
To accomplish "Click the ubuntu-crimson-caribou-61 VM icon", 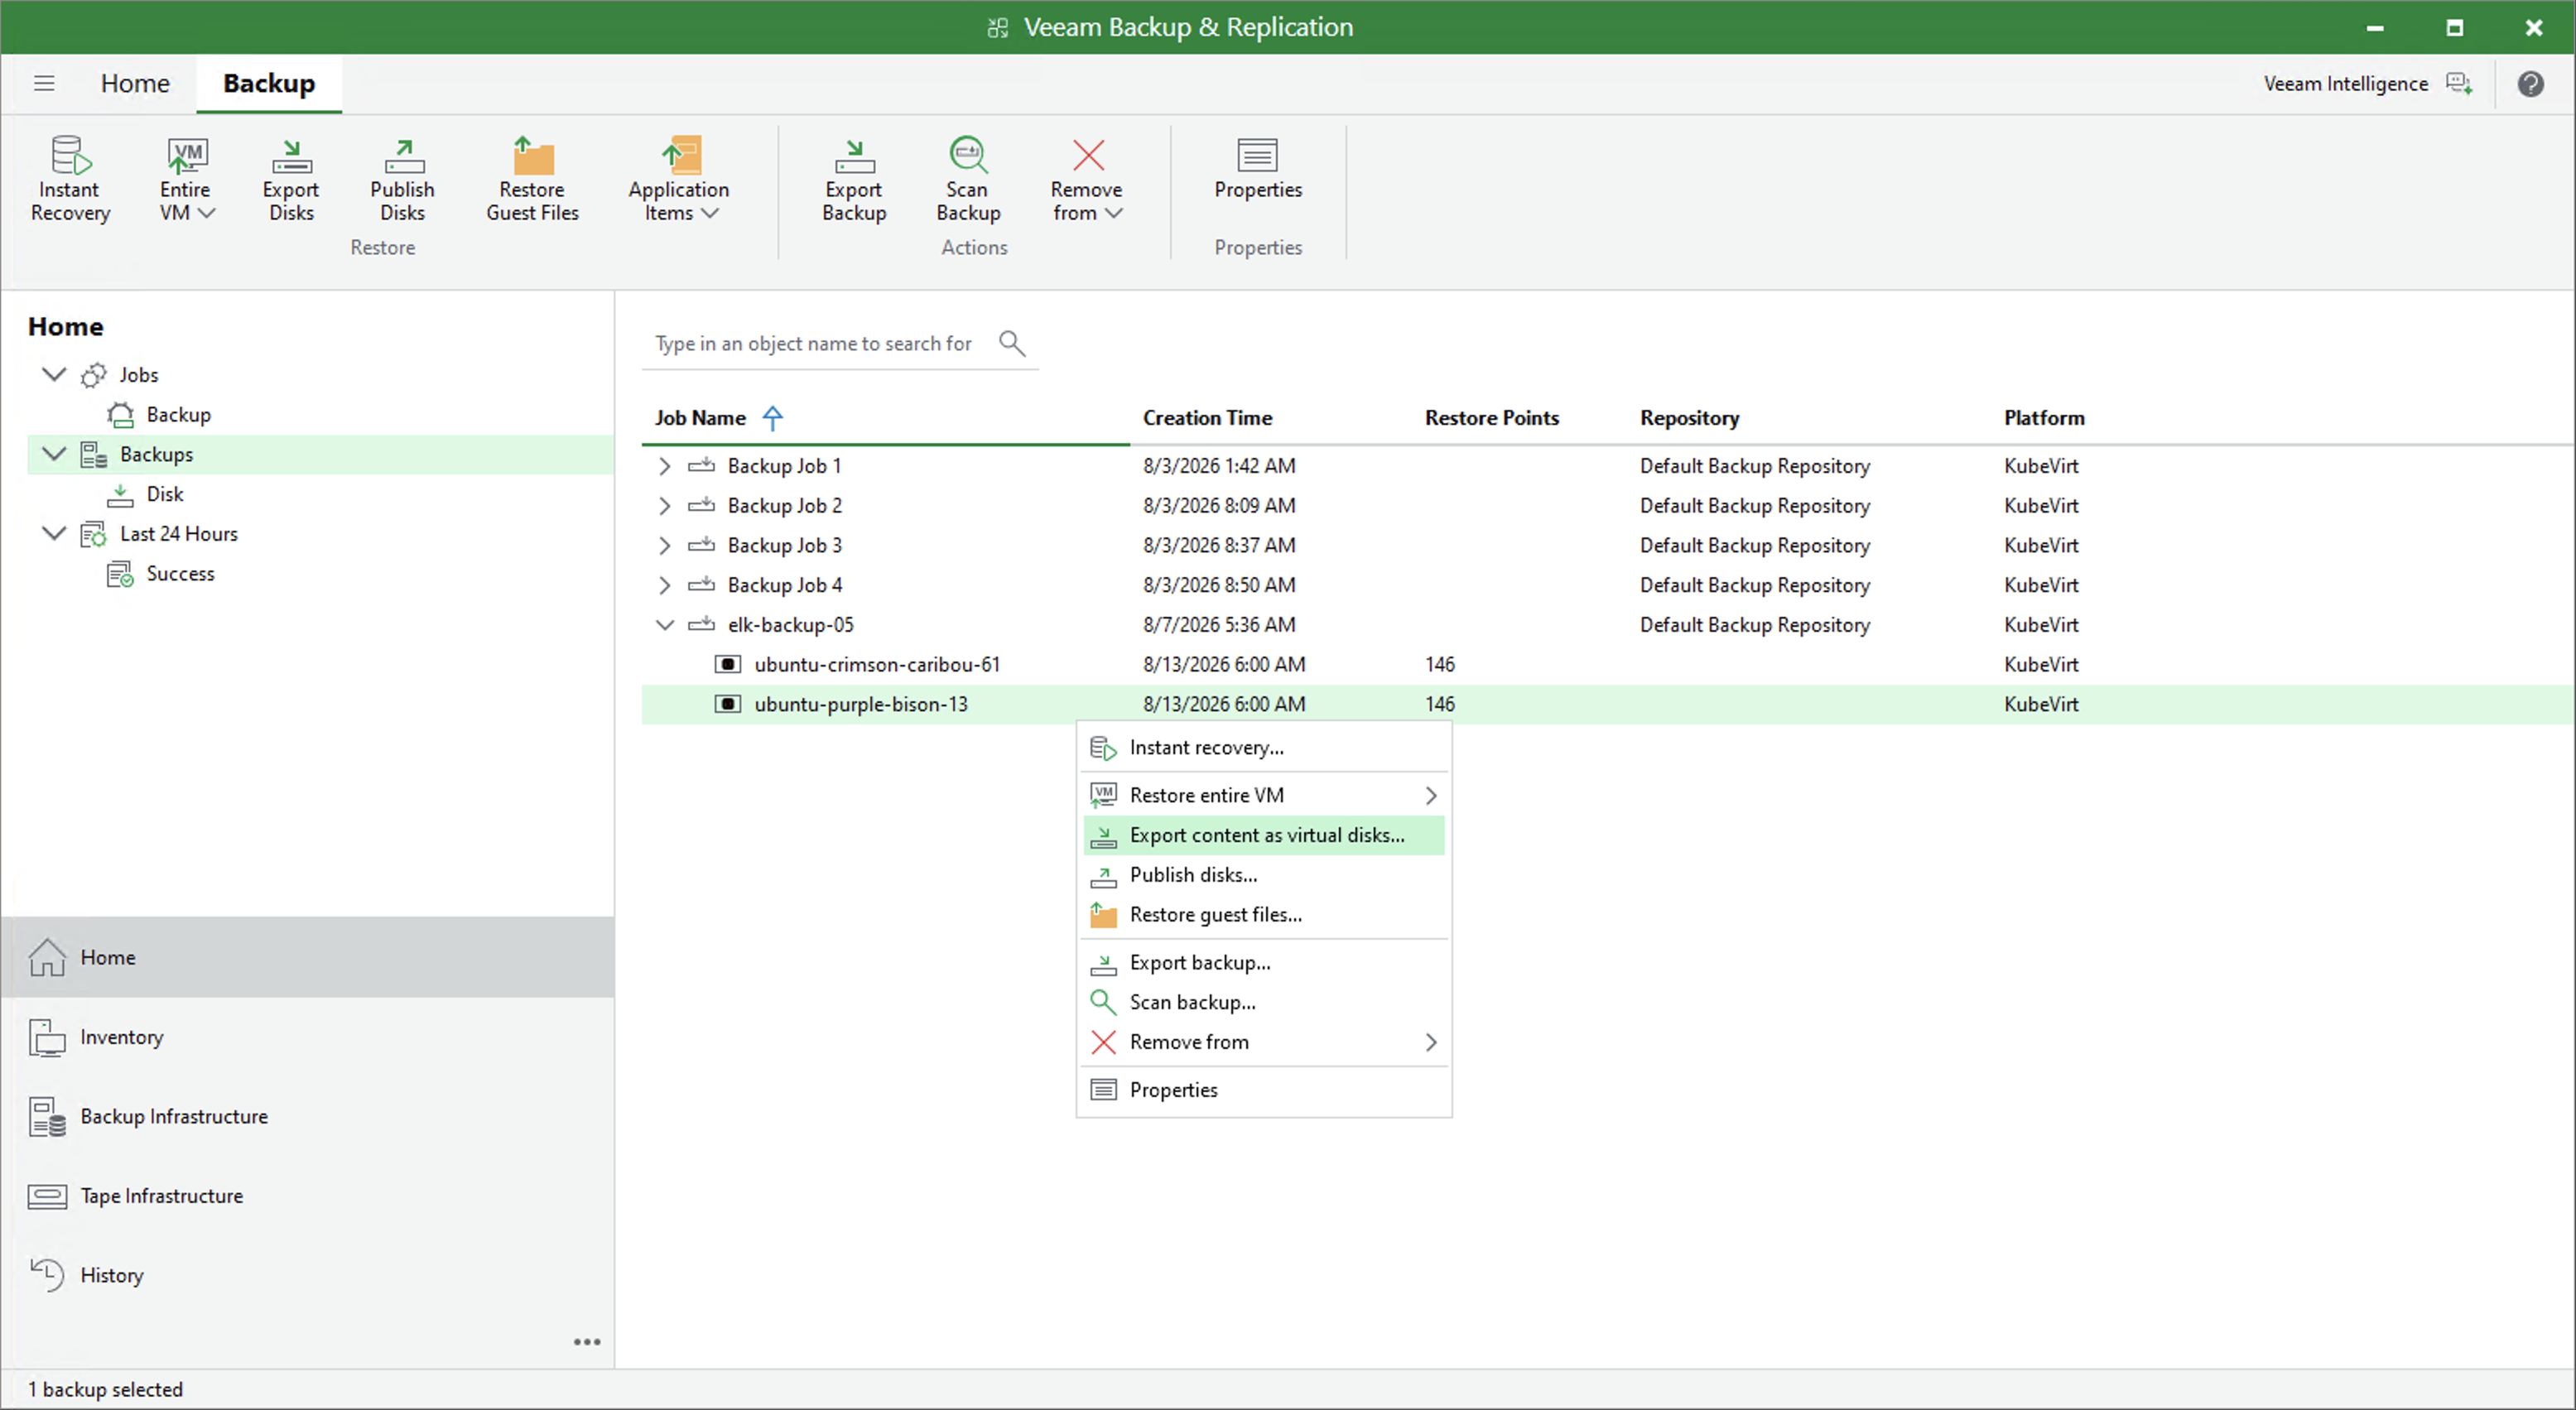I will [728, 664].
